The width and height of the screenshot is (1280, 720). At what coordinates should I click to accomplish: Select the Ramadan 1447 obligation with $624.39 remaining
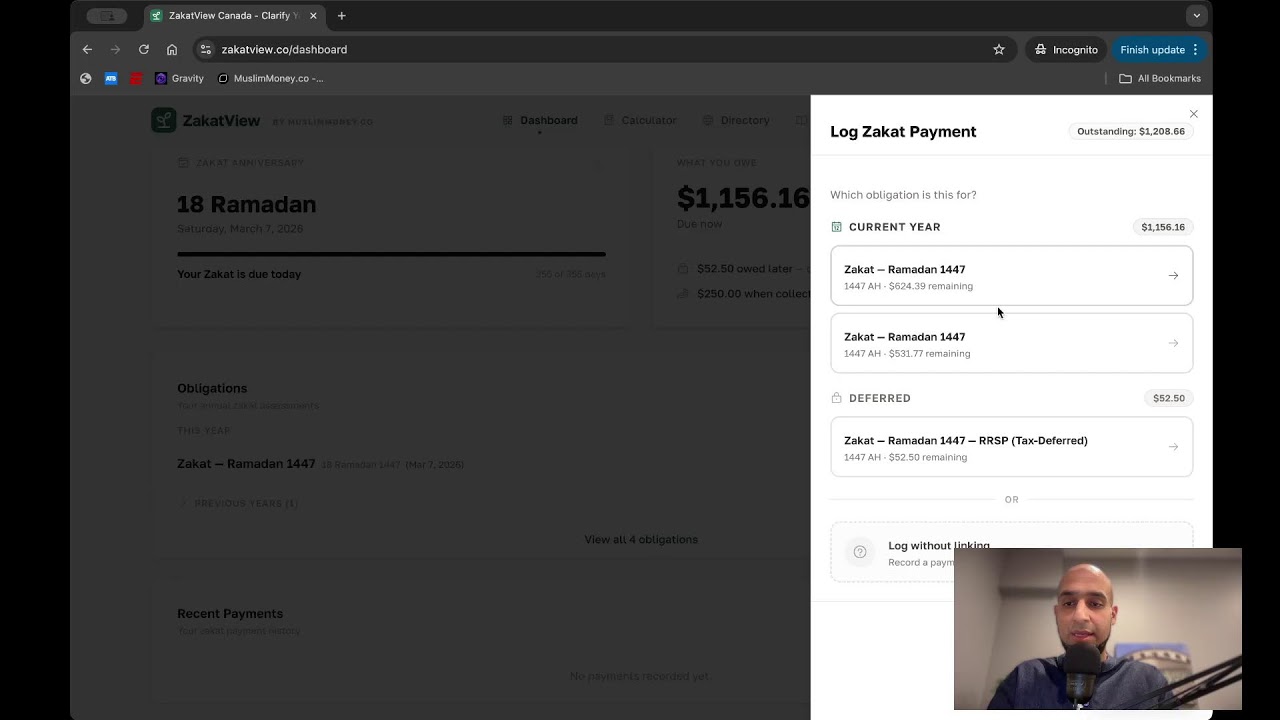1011,276
